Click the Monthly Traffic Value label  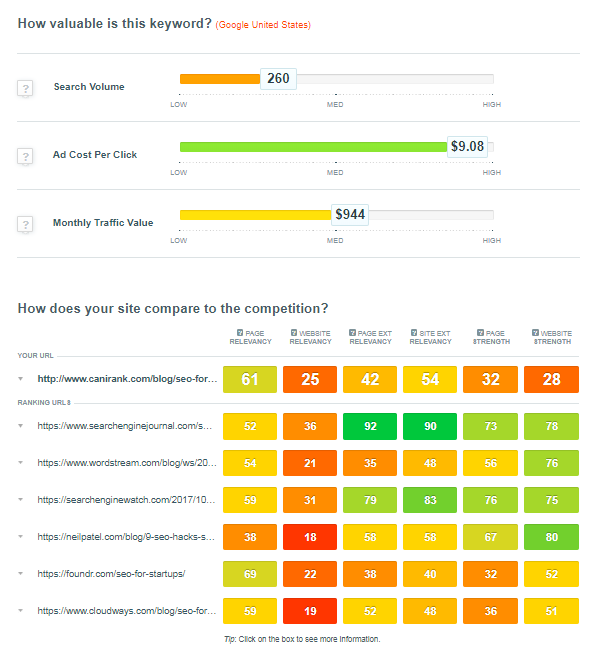click(103, 223)
